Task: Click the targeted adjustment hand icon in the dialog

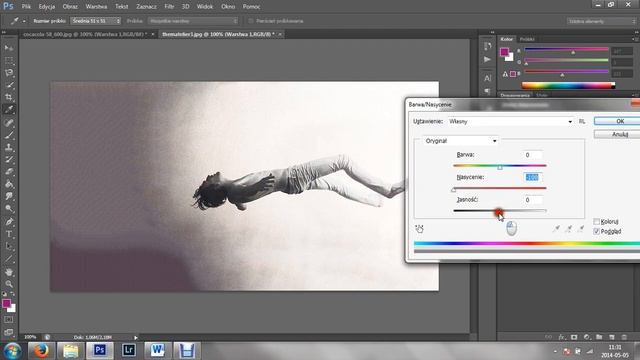Action: point(419,229)
